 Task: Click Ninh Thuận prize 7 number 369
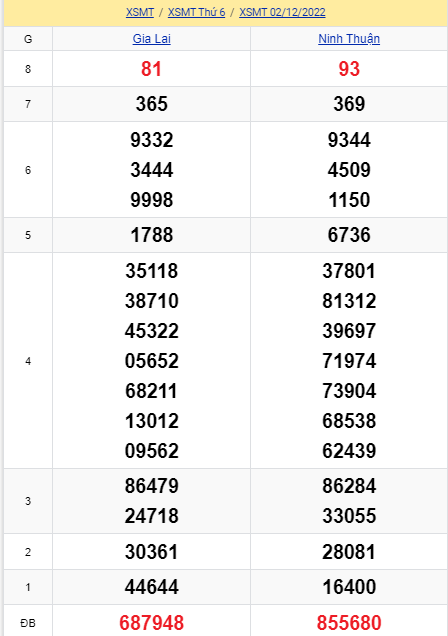pos(349,104)
